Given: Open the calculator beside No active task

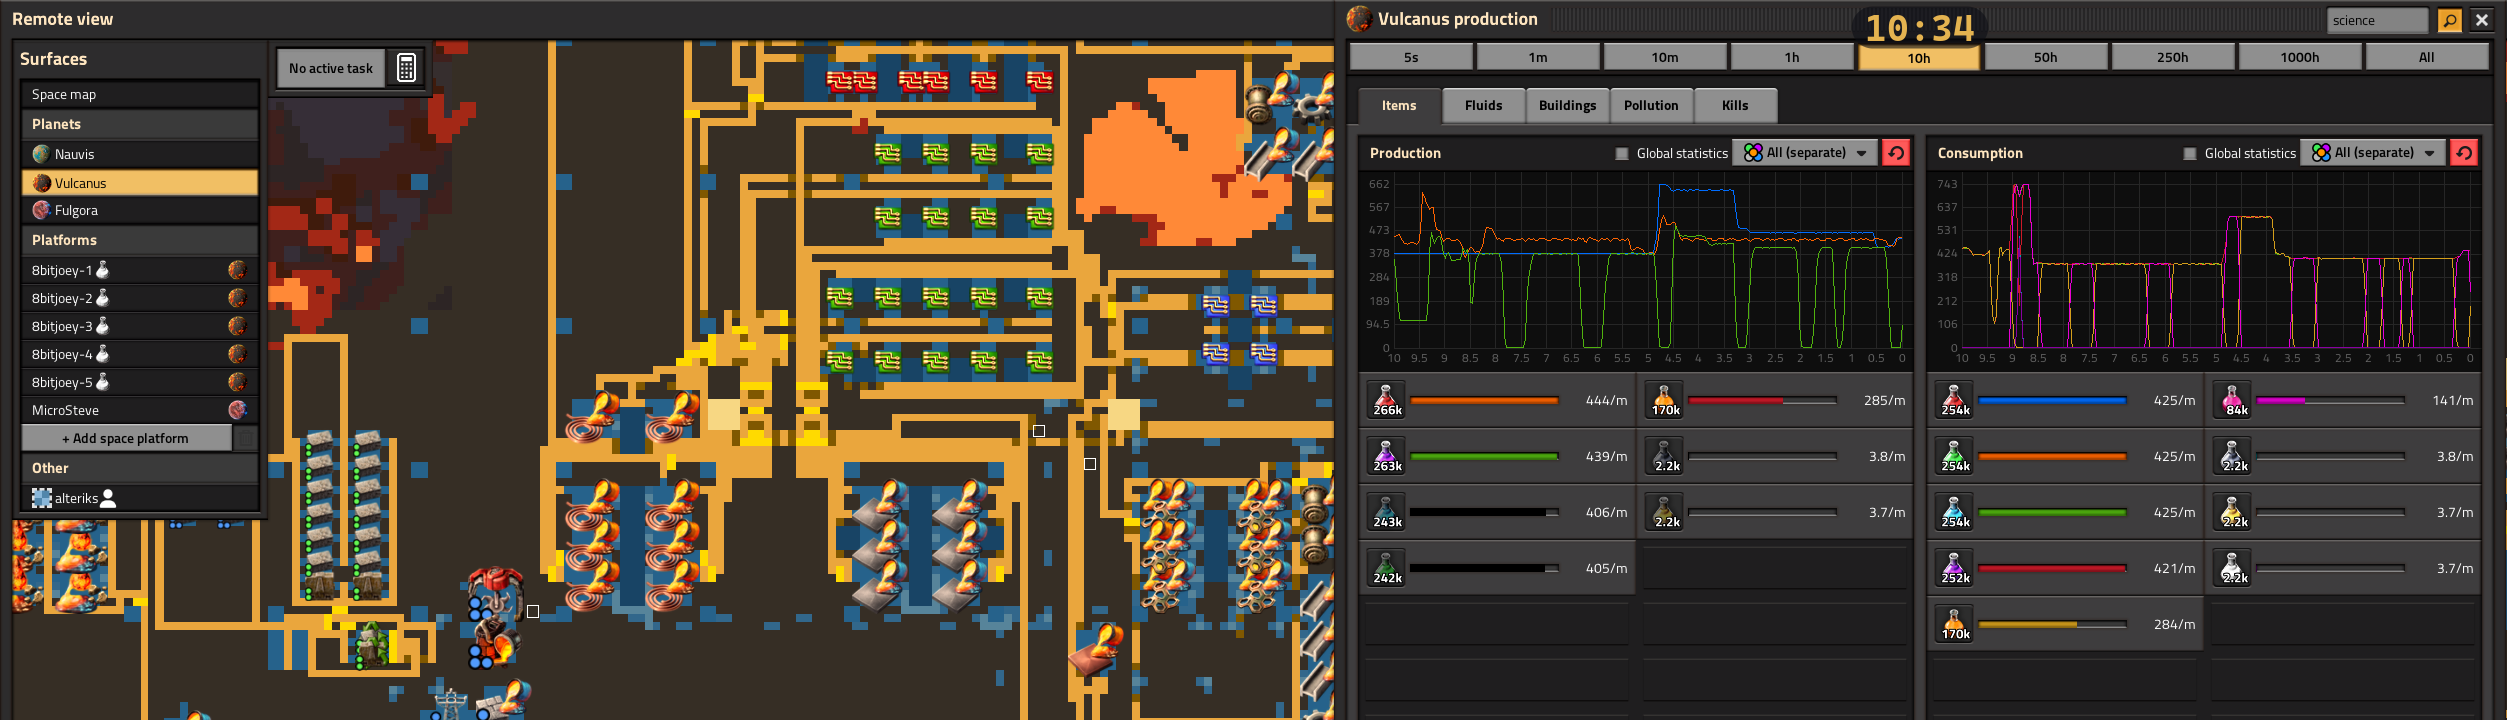Looking at the screenshot, I should pos(406,68).
